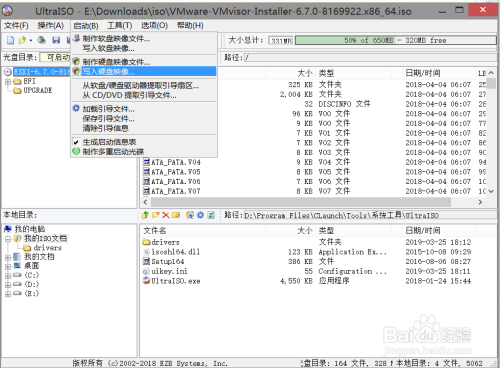Viewport: 500px width, 368px height.
Task: Click ISO list scroll up arrow
Action: [491, 73]
